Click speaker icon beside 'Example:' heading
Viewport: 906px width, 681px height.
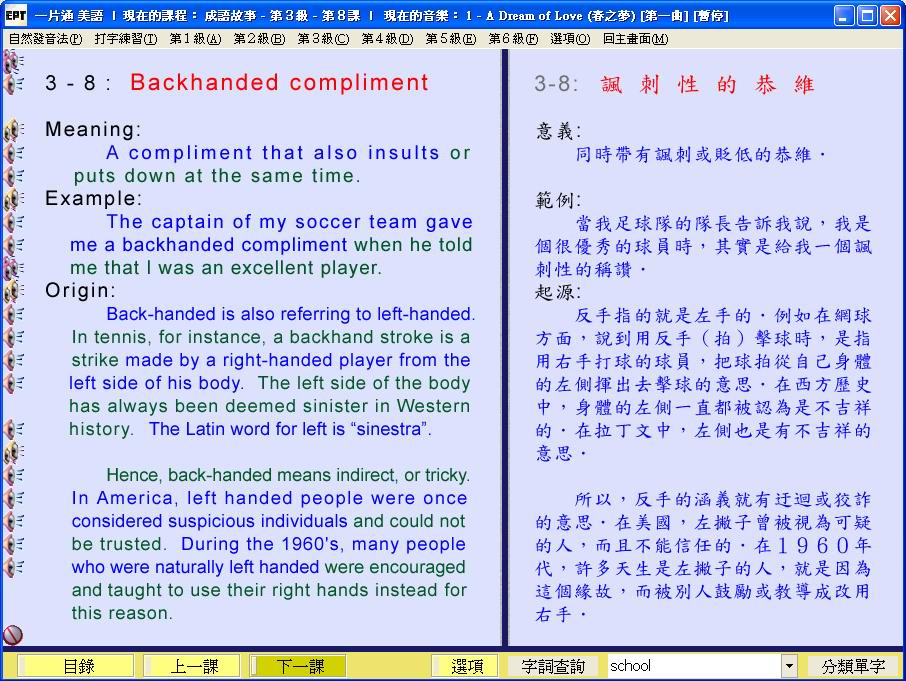coord(13,199)
